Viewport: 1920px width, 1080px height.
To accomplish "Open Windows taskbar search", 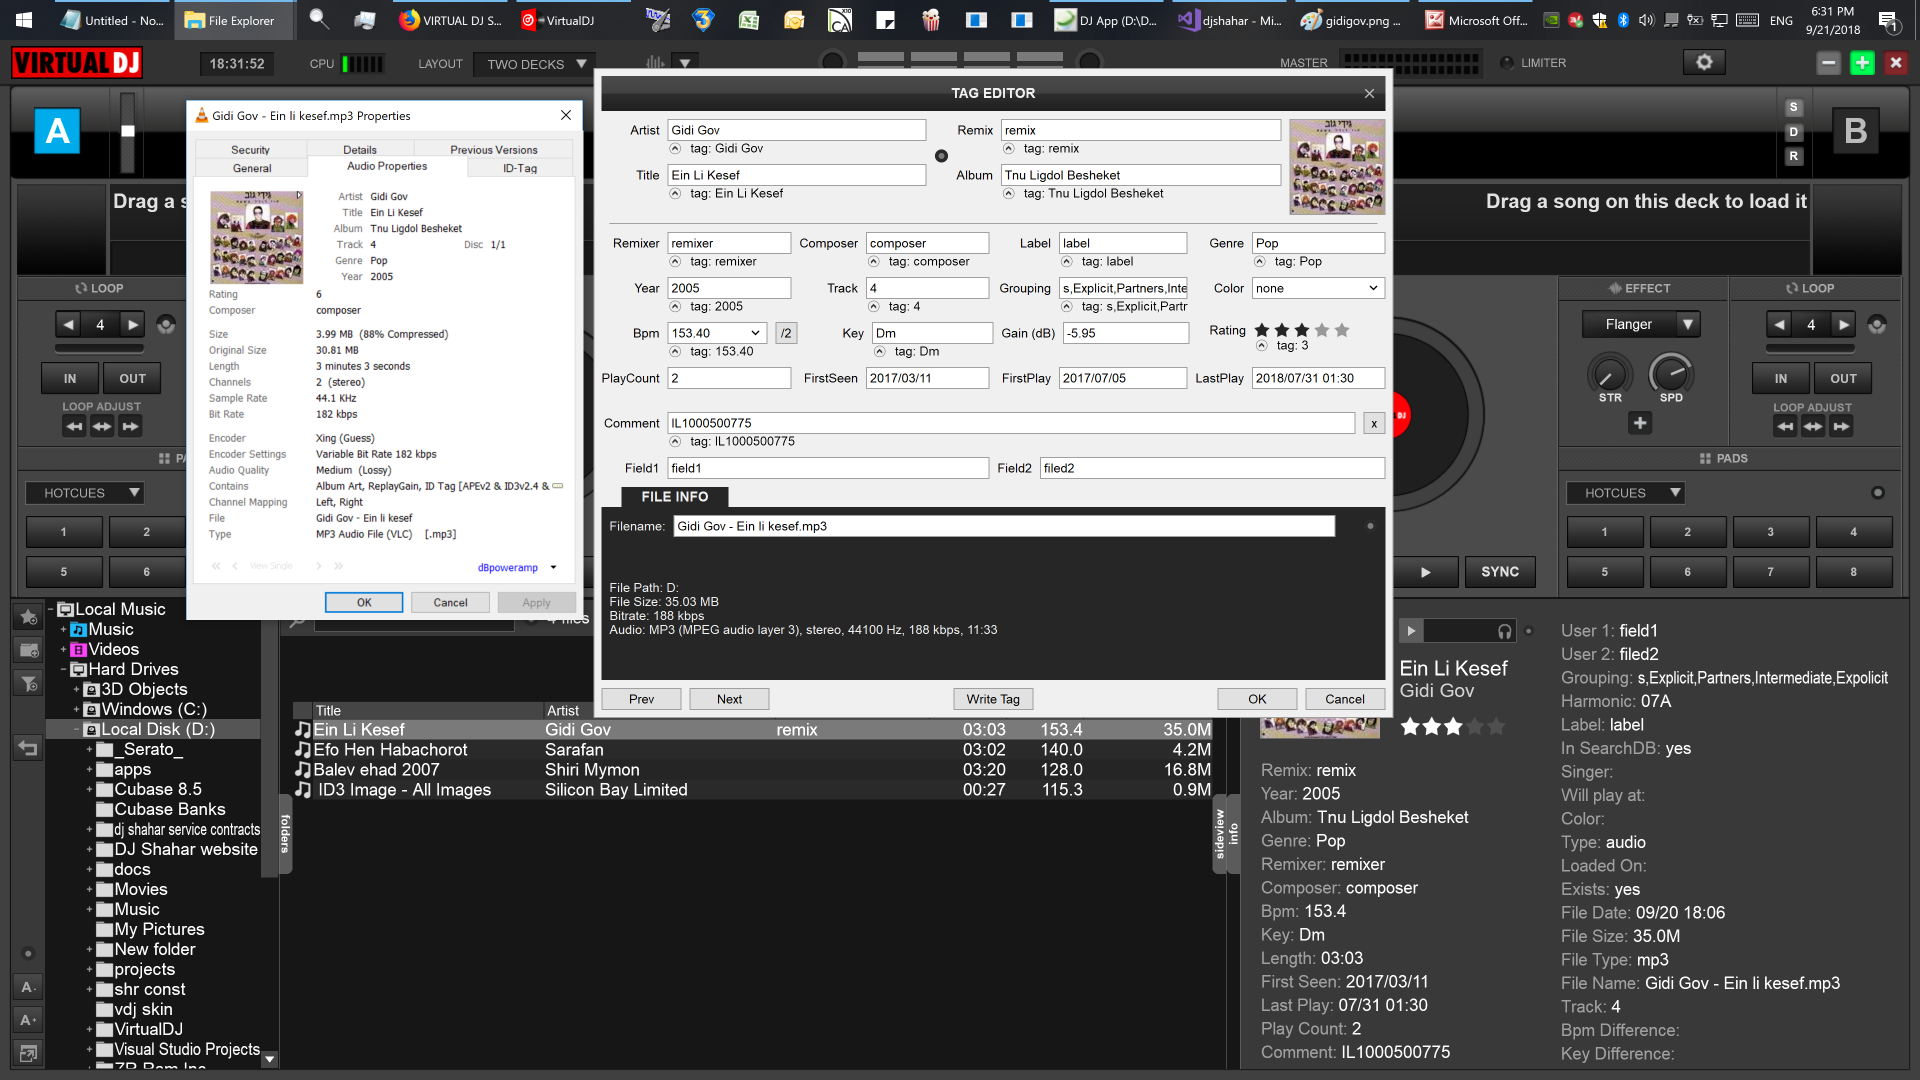I will (x=318, y=19).
